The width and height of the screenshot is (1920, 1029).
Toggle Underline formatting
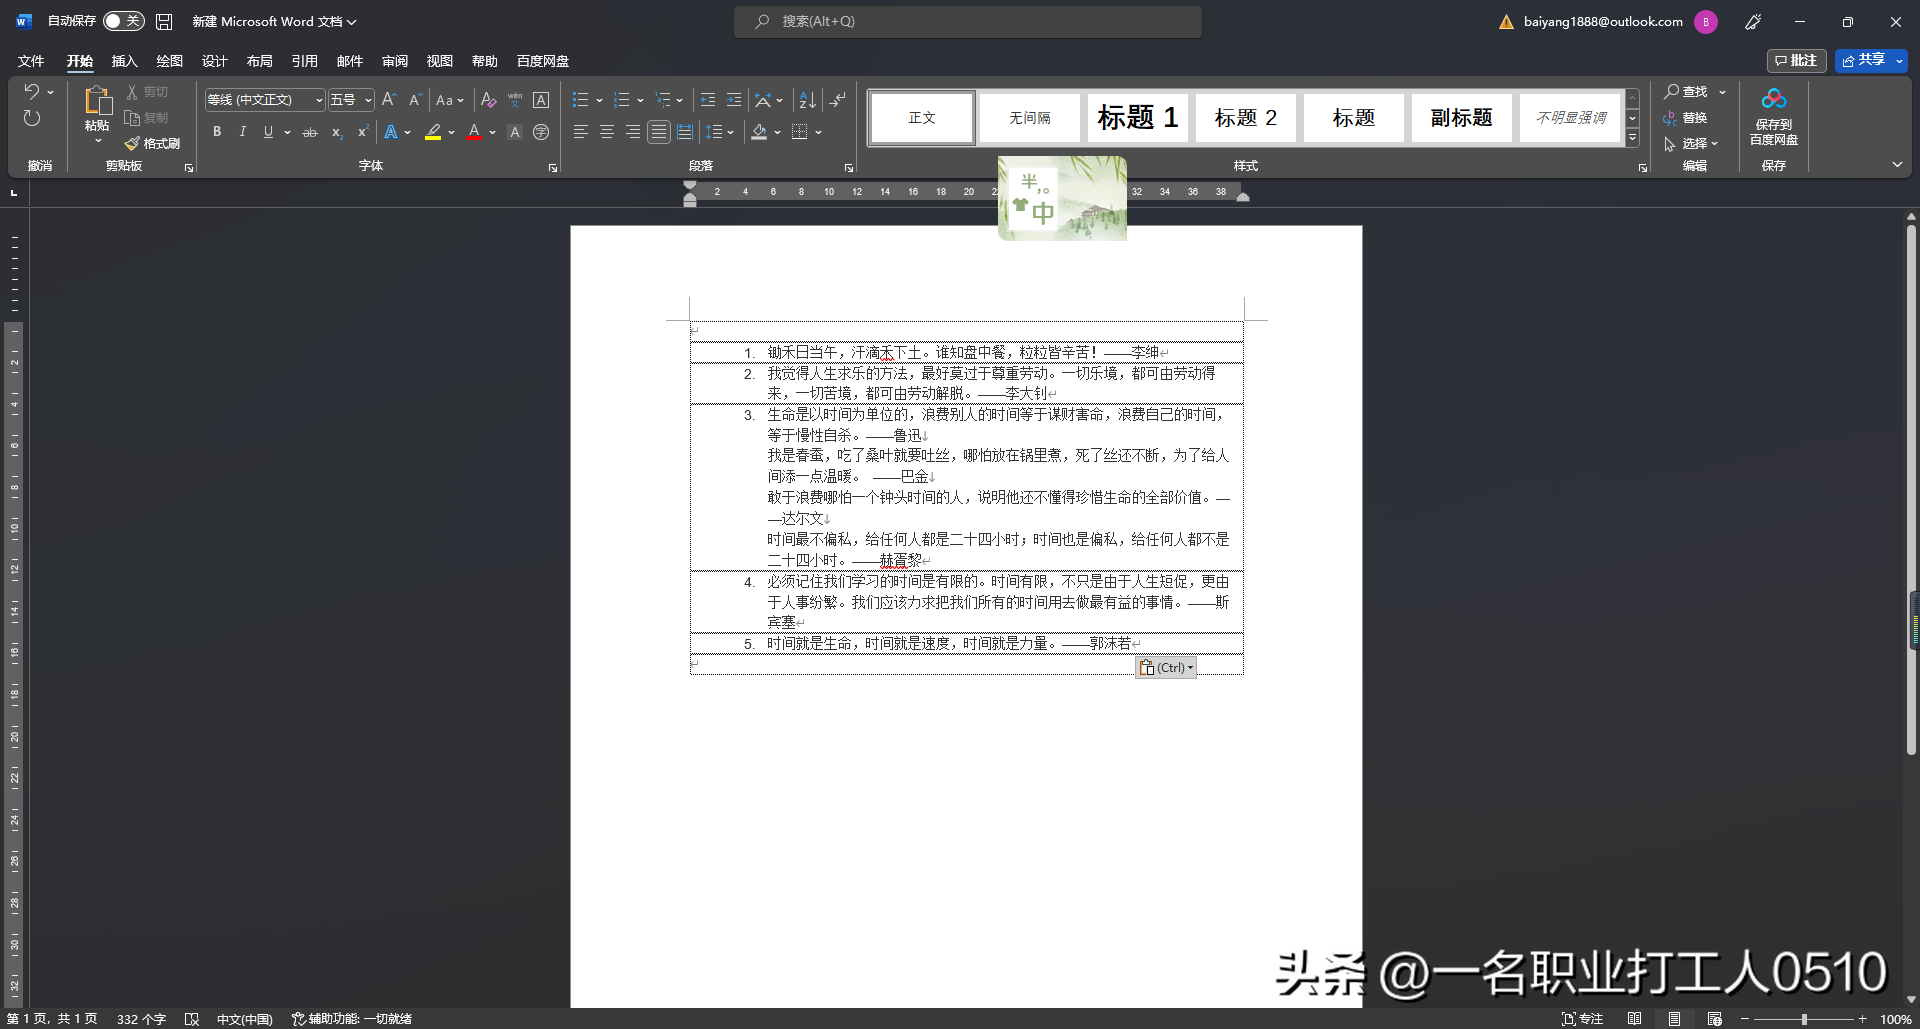pyautogui.click(x=268, y=132)
